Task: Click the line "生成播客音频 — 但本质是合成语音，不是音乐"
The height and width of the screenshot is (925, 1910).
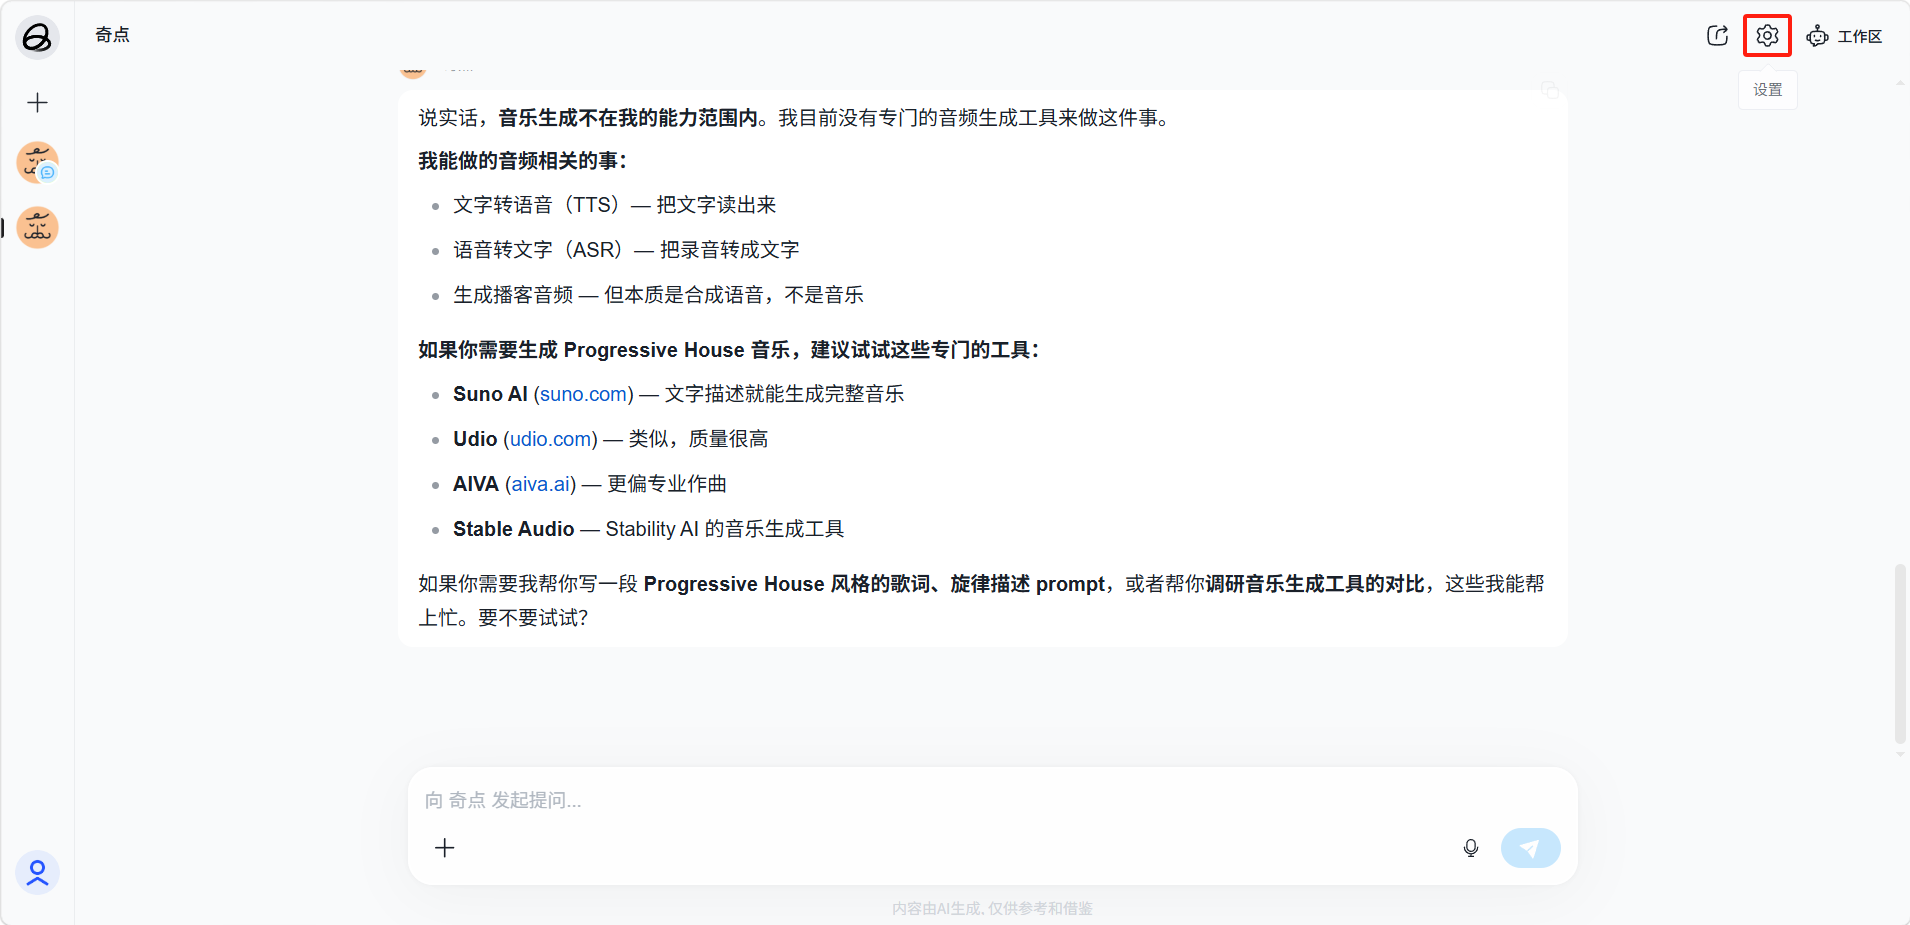Action: click(x=658, y=295)
